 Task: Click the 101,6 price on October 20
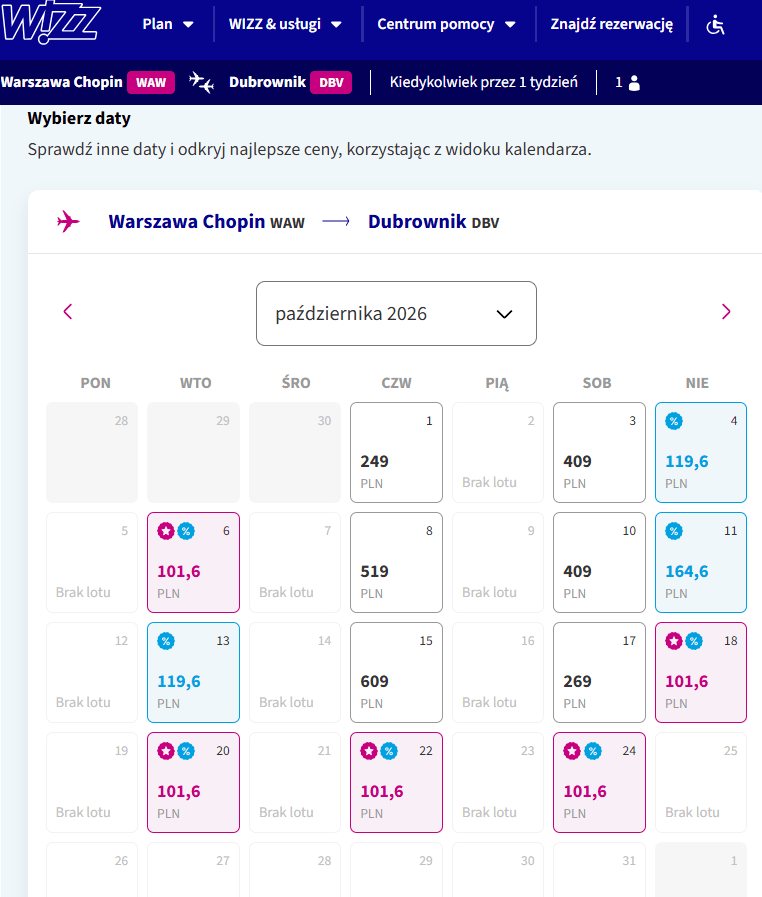point(178,791)
